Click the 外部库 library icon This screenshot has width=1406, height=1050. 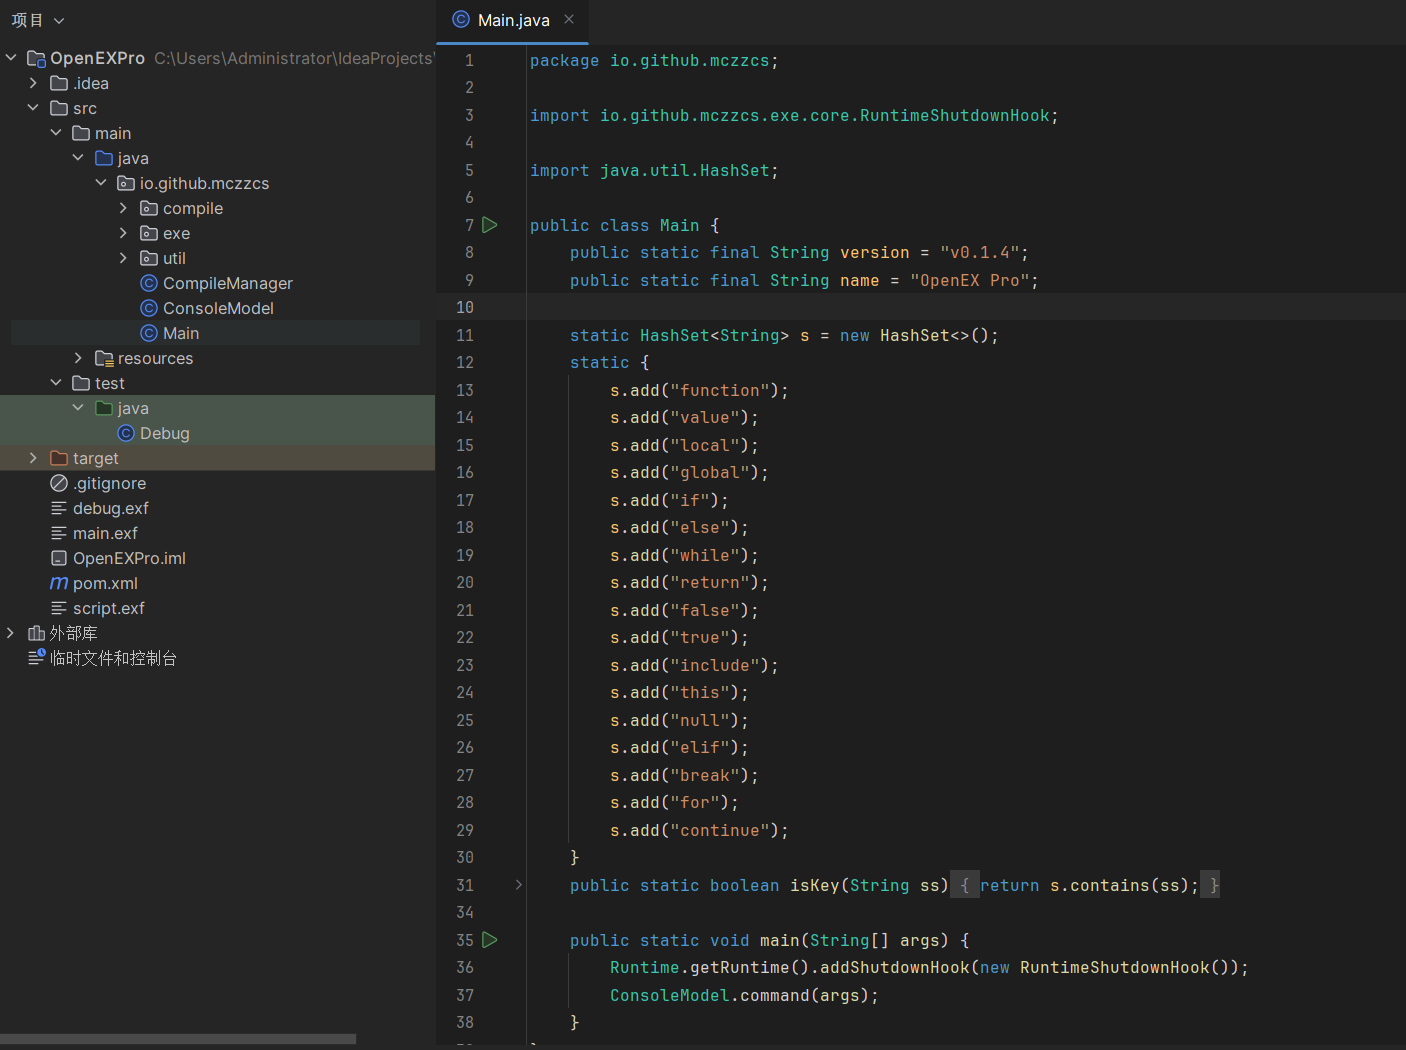point(36,633)
